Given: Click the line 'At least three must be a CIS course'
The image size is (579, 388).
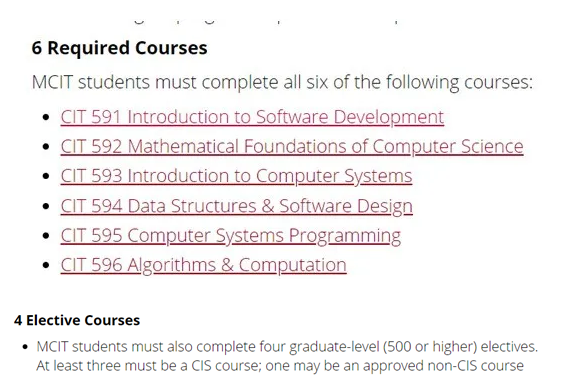Looking at the screenshot, I should click(149, 366).
